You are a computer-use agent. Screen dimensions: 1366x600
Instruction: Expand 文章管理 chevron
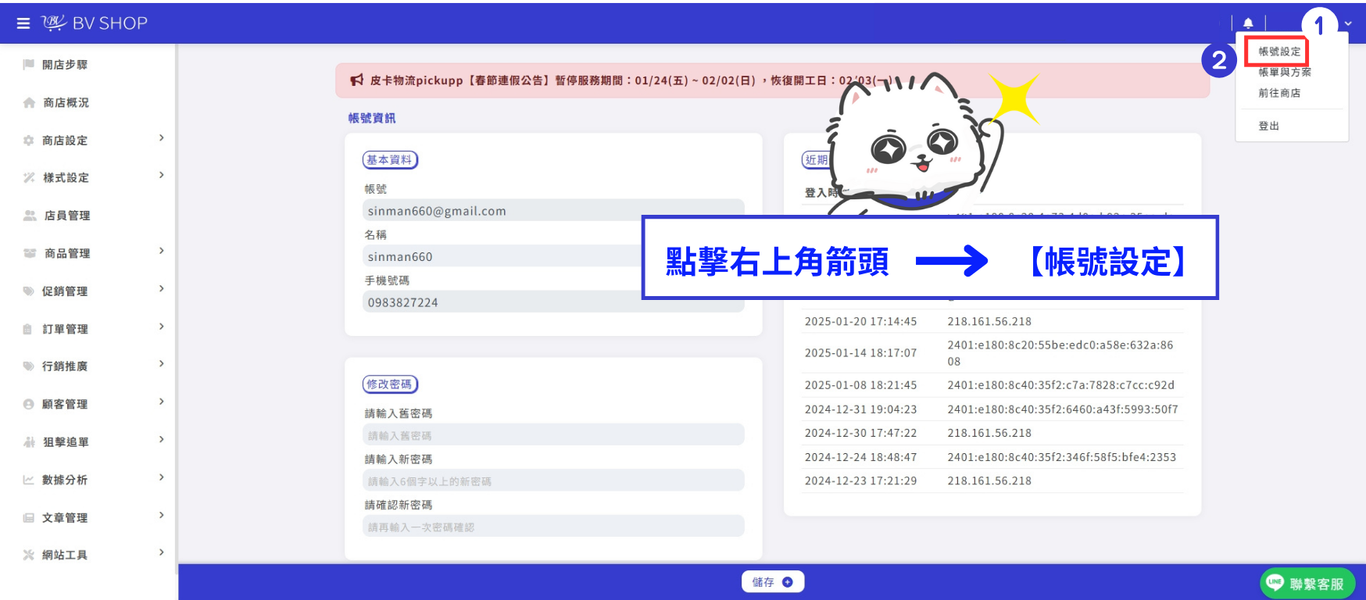[161, 515]
